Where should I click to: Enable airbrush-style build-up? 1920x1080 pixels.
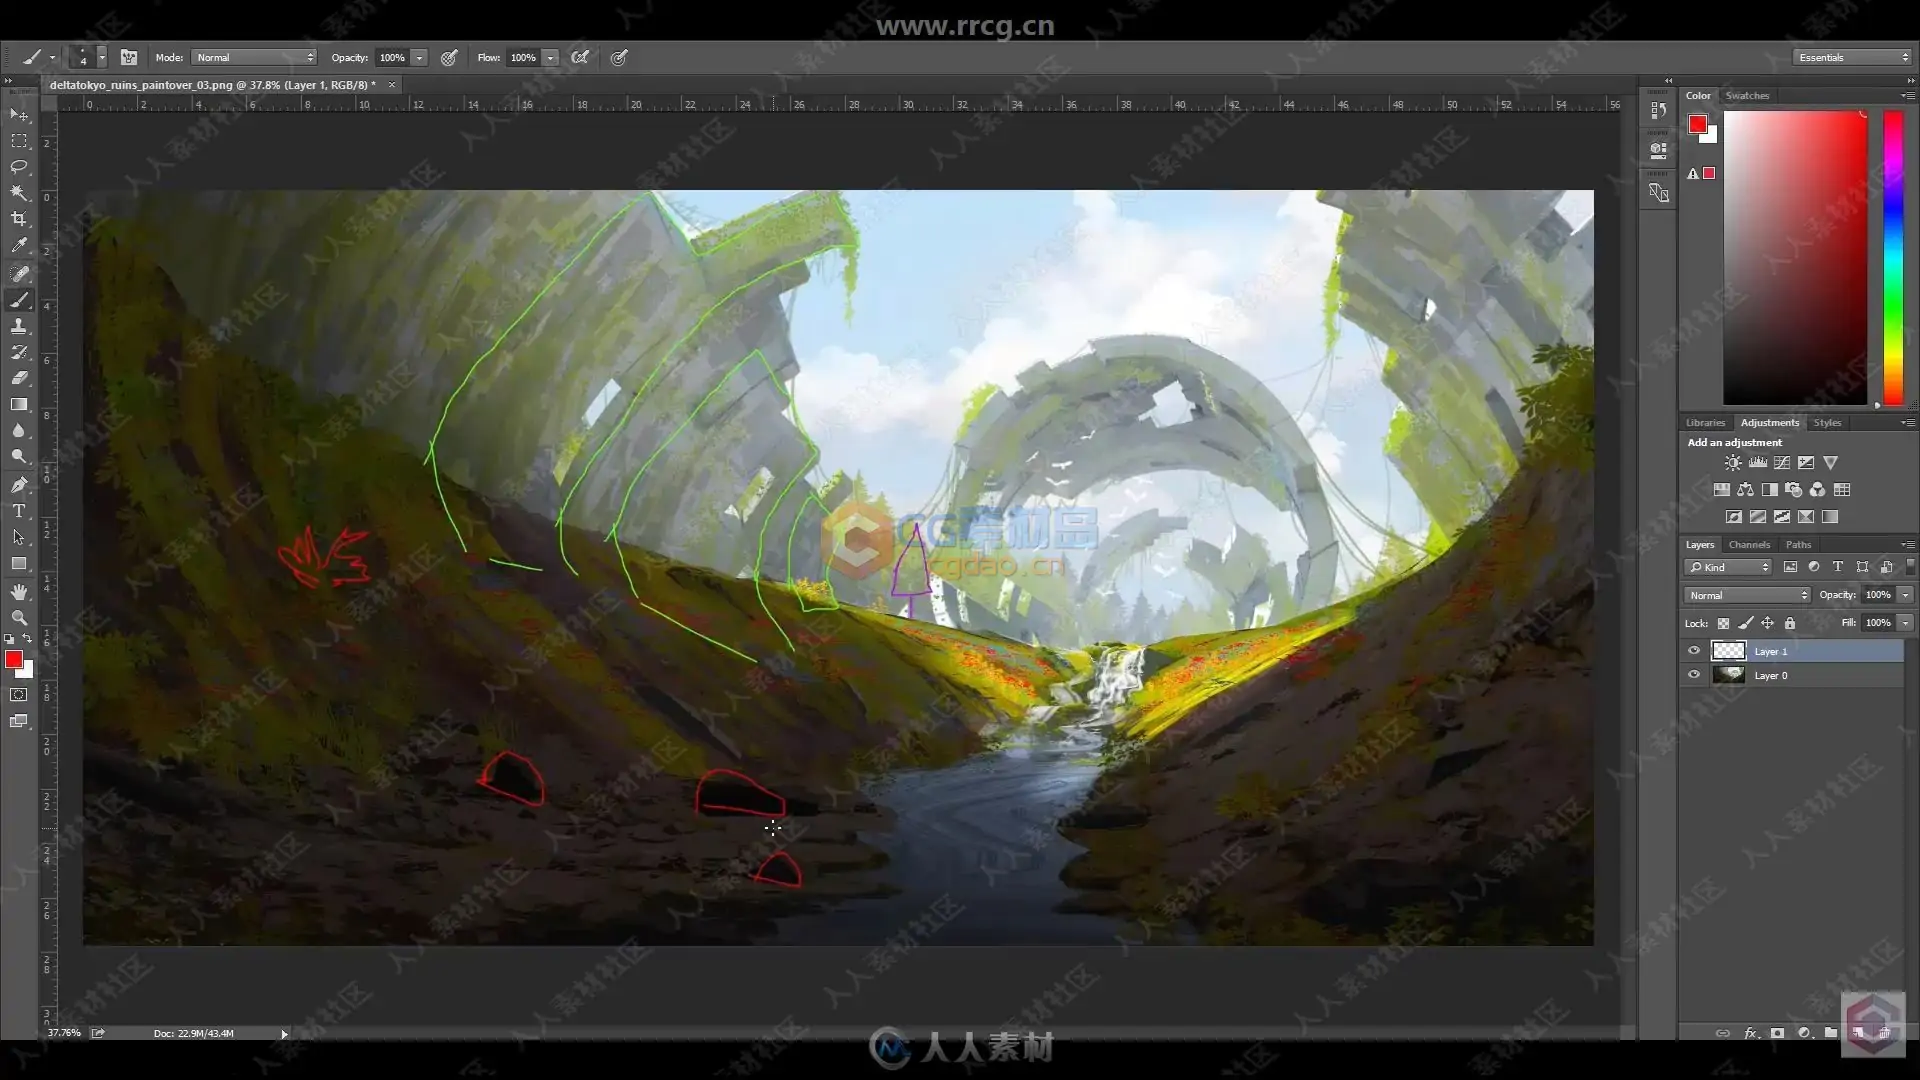pyautogui.click(x=580, y=57)
